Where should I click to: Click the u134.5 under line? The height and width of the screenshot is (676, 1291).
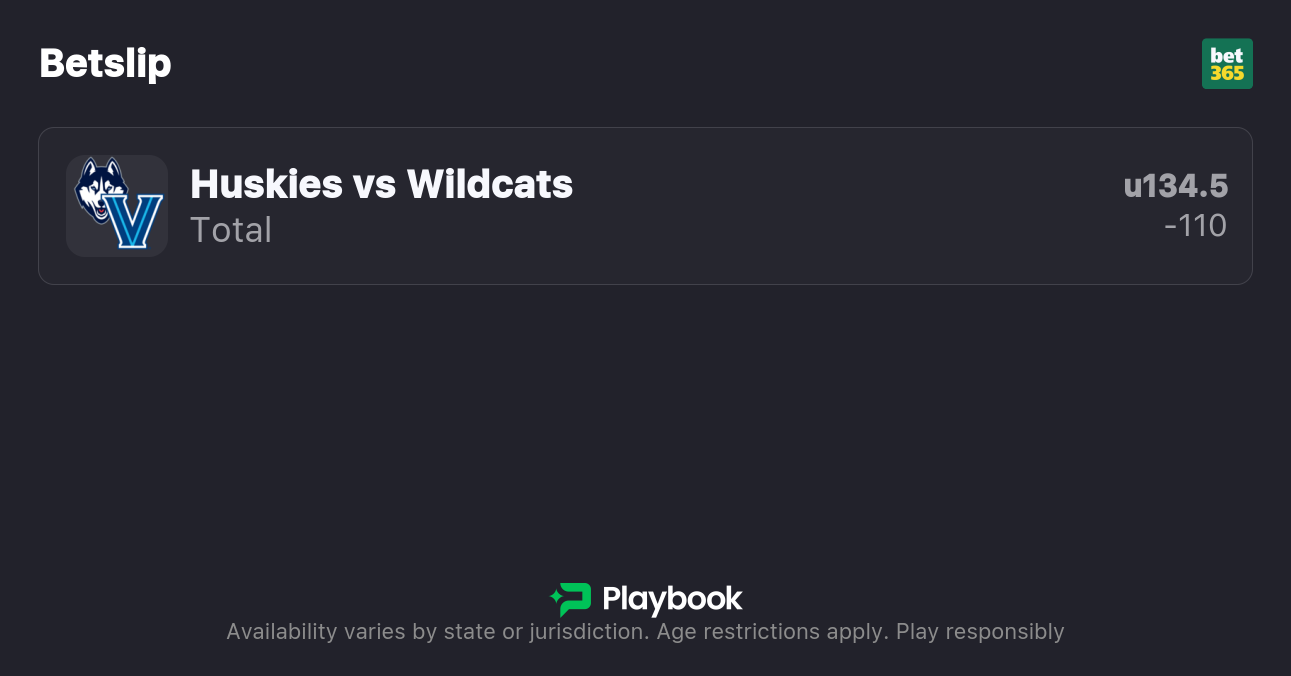click(x=1175, y=186)
